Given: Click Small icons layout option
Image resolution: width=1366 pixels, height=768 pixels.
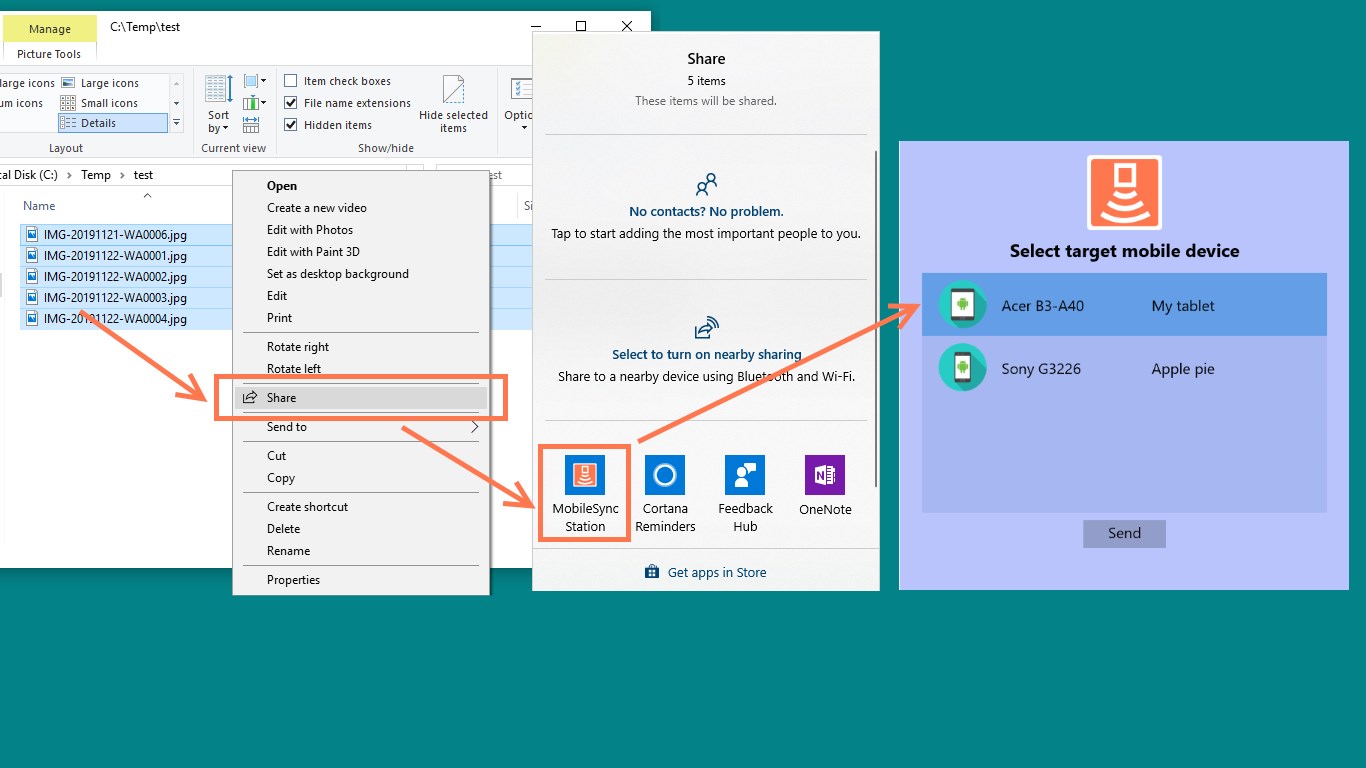Looking at the screenshot, I should click(x=99, y=103).
